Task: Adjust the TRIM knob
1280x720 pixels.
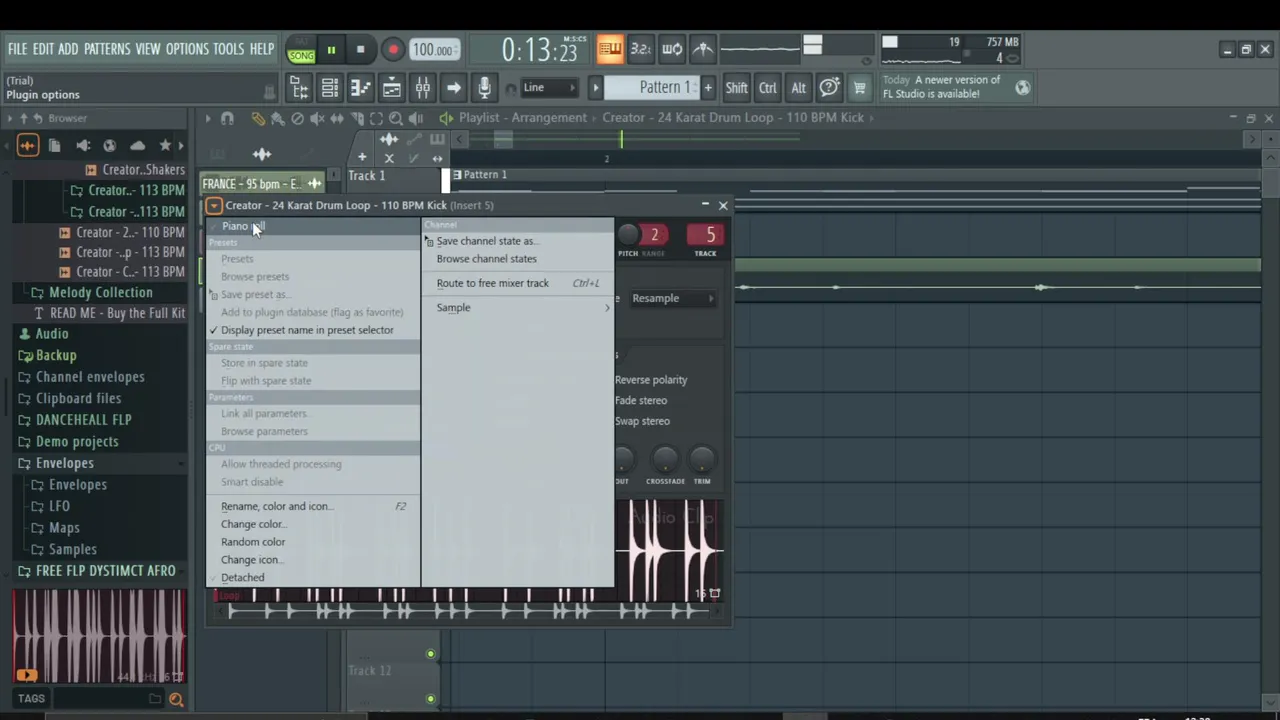Action: (702, 459)
